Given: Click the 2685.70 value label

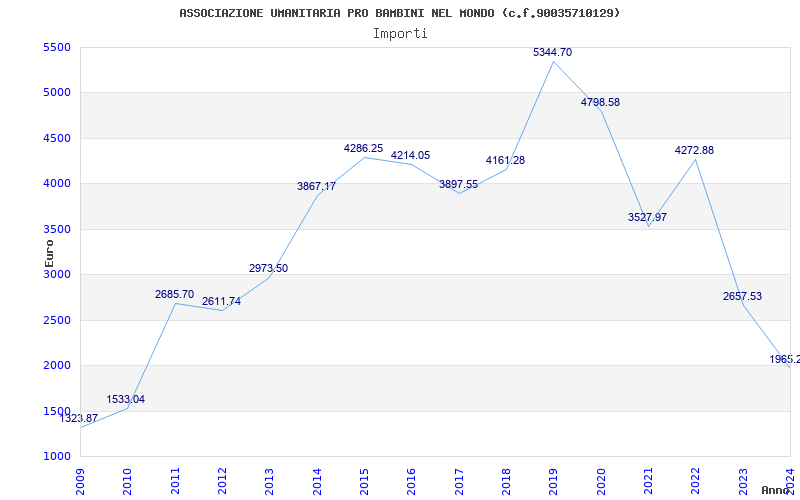Looking at the screenshot, I should coord(174,294).
